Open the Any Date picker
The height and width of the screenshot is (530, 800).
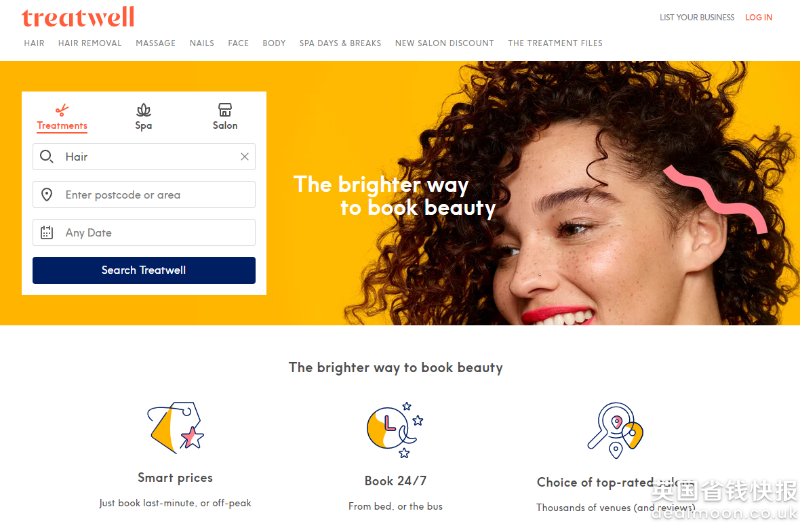pyautogui.click(x=144, y=233)
